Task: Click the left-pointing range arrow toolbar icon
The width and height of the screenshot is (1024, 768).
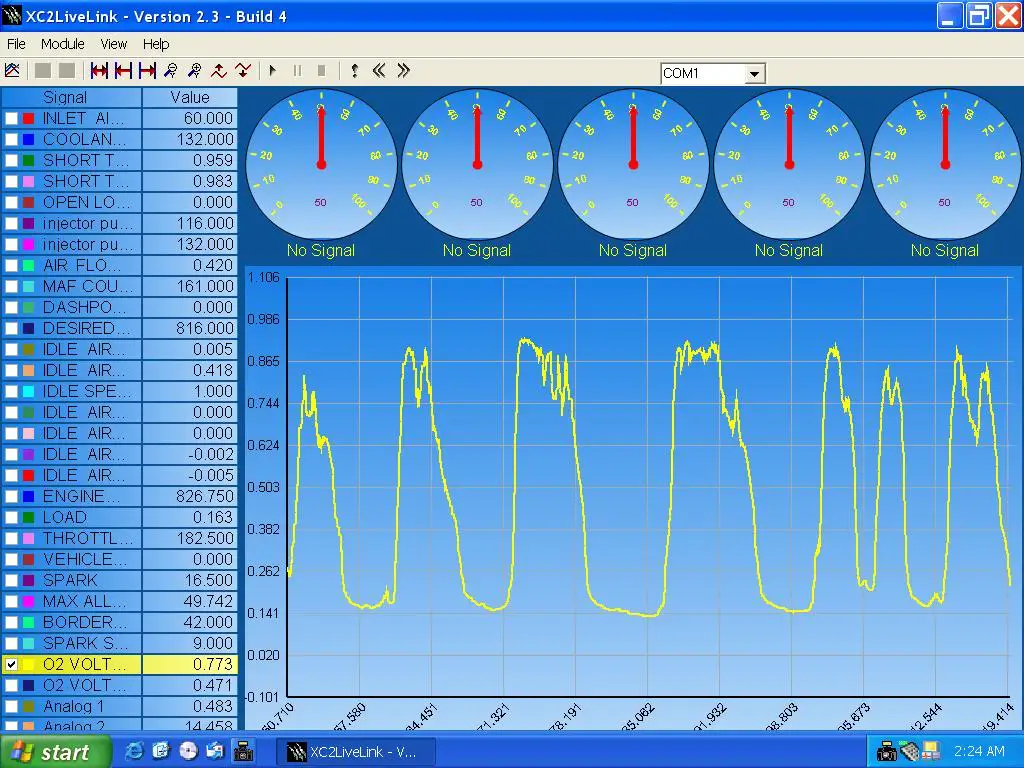Action: (x=123, y=71)
